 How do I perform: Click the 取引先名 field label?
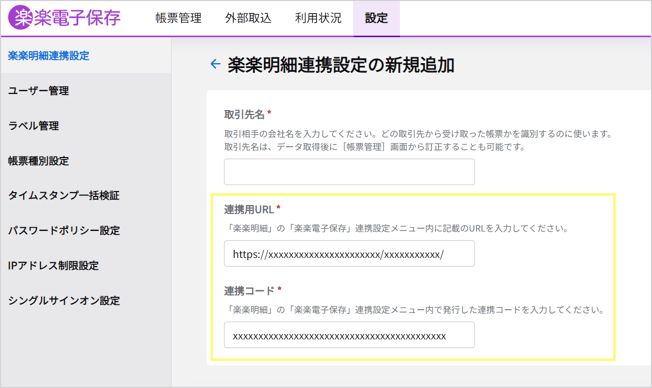[244, 114]
